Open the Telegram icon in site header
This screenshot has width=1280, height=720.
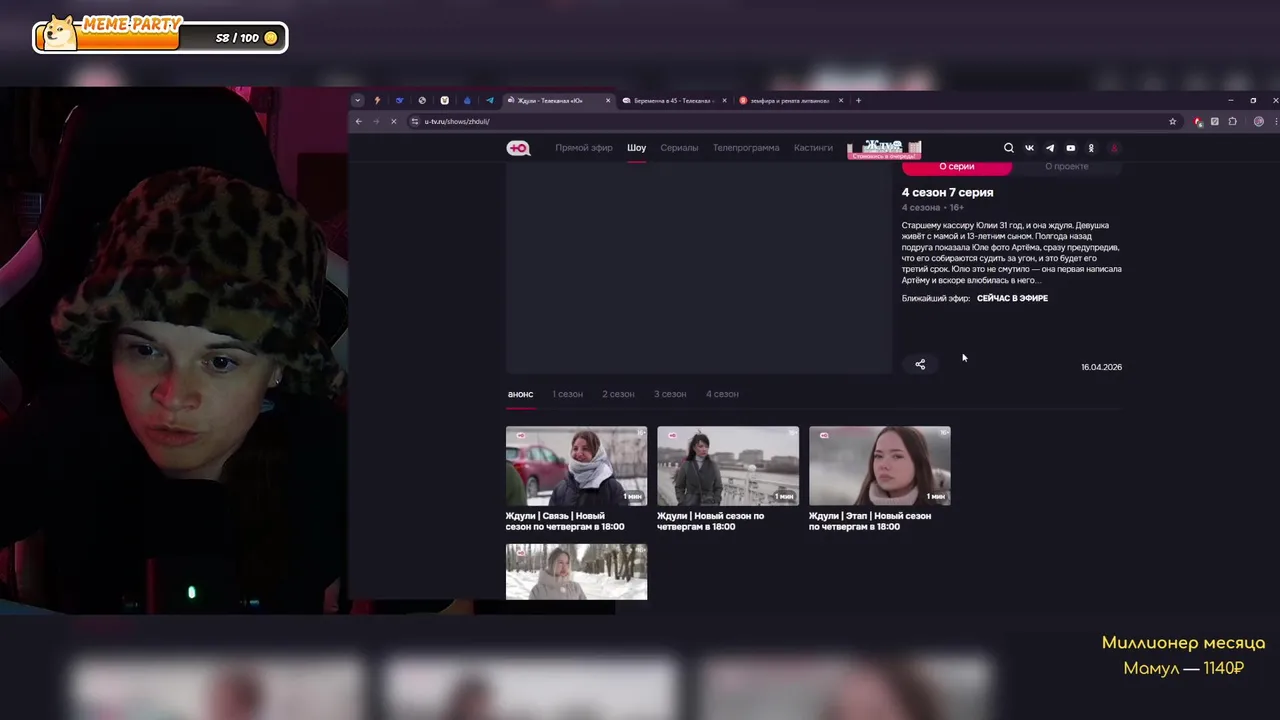(1050, 148)
